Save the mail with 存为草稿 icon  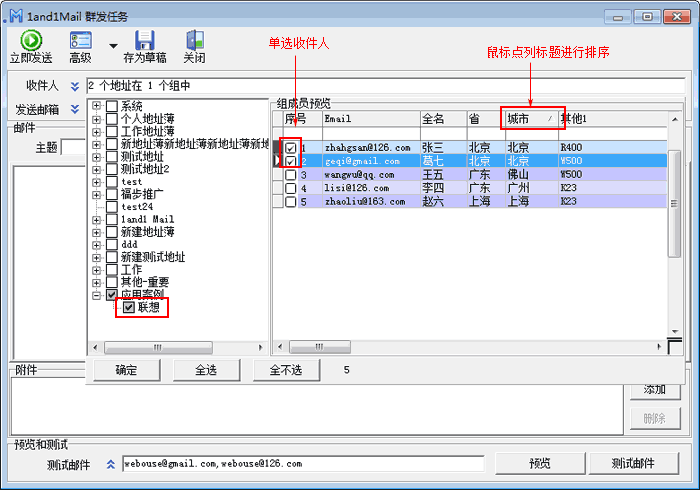[145, 40]
